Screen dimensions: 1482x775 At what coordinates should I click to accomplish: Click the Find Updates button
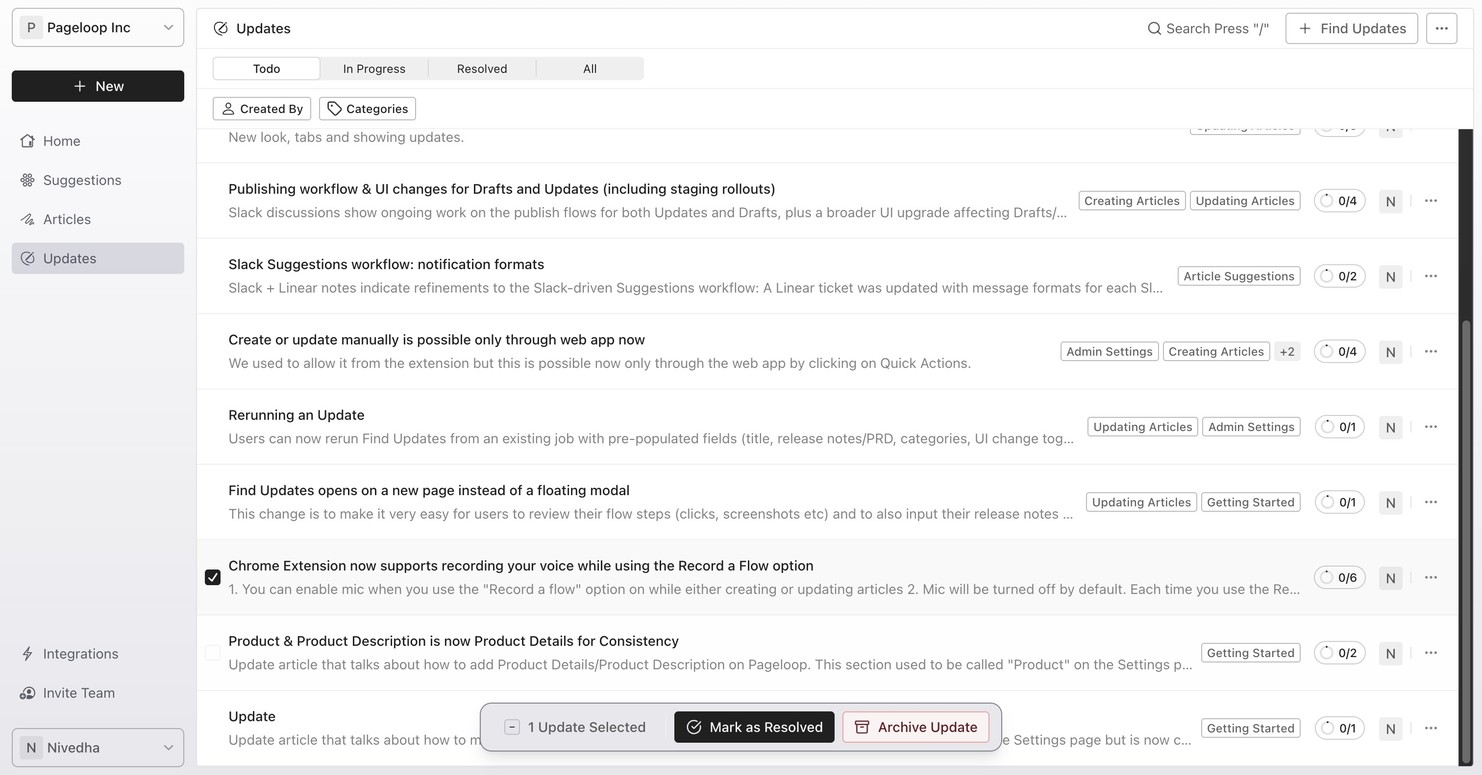tap(1352, 28)
